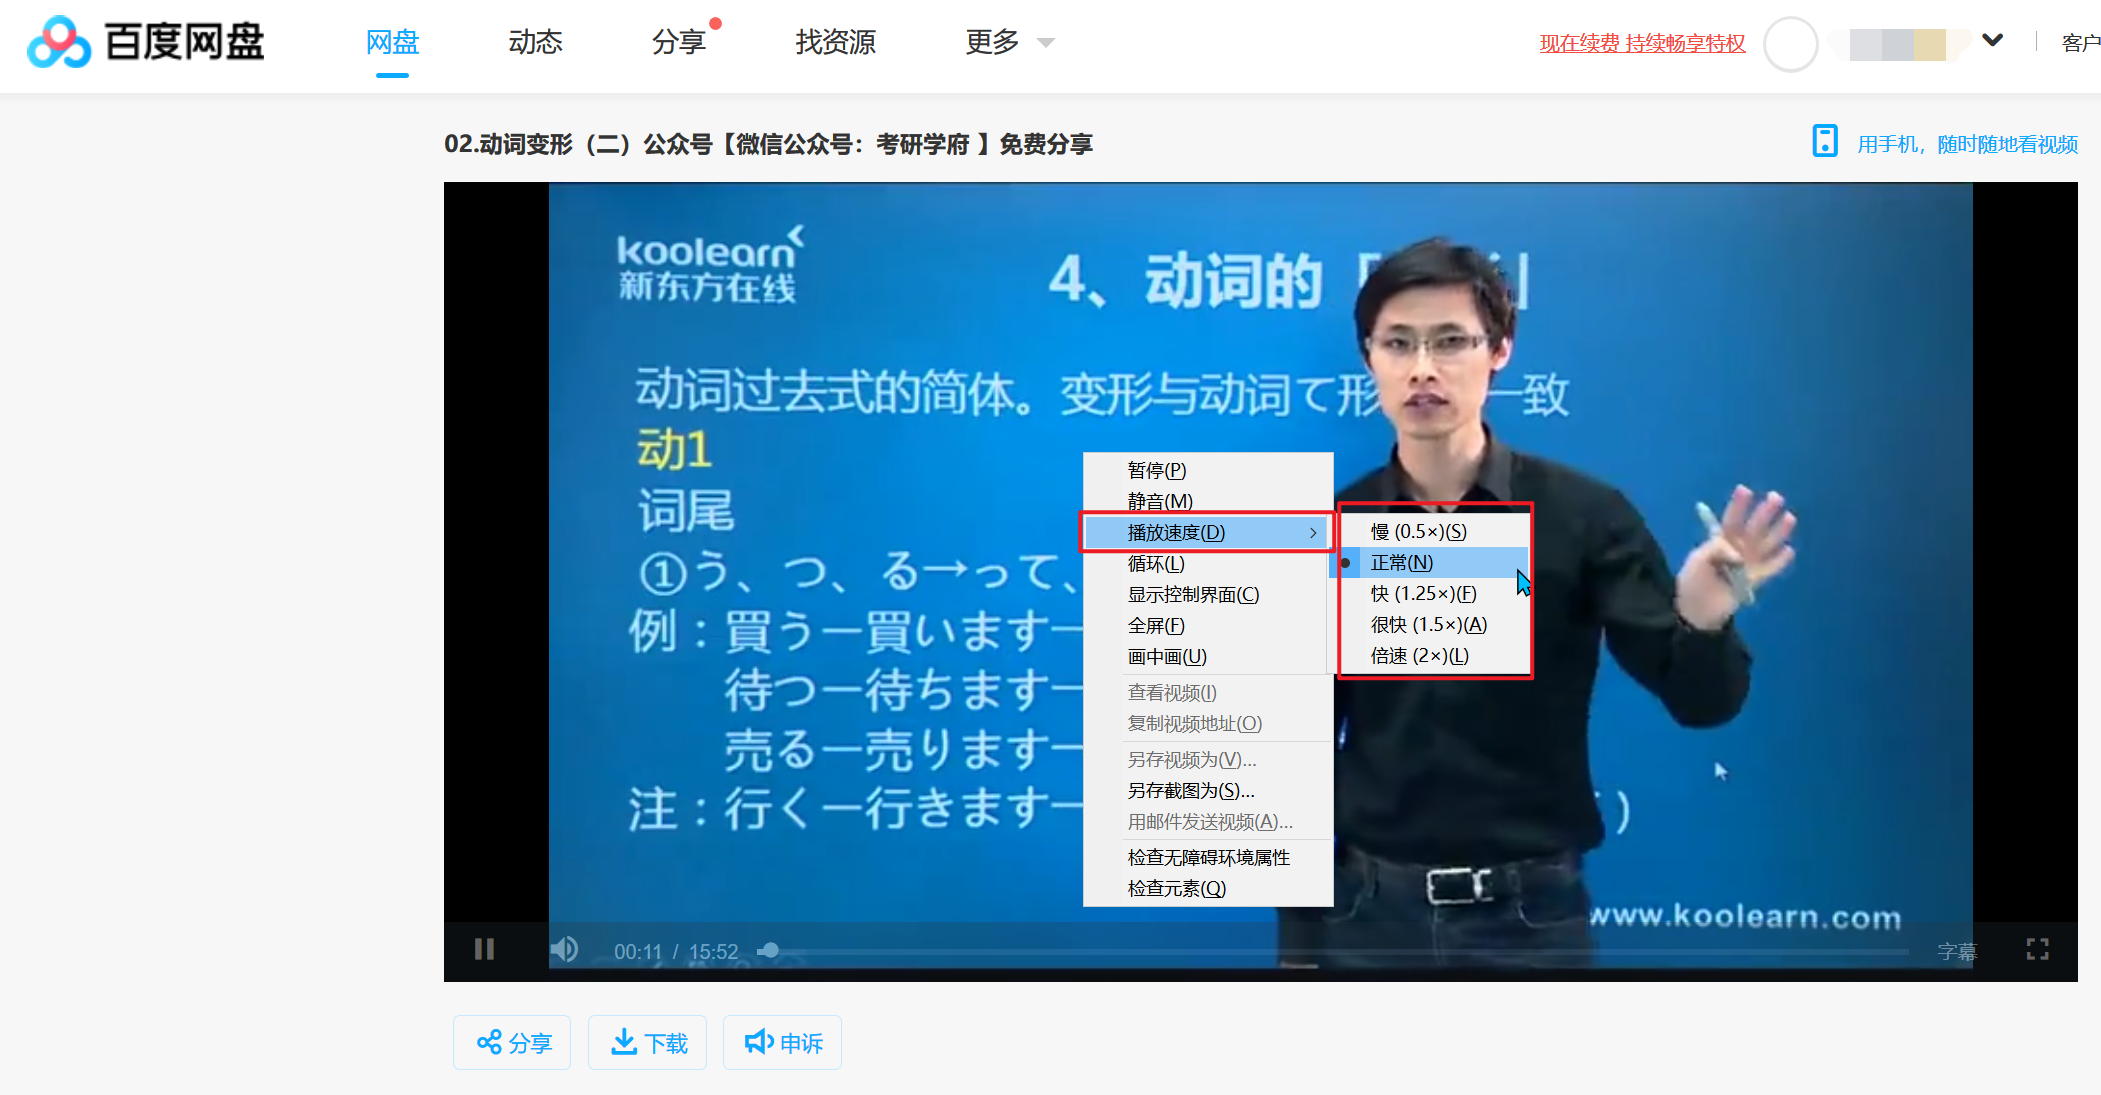This screenshot has height=1095, width=2101.
Task: Click the 字幕 subtitle control
Action: 1958,951
